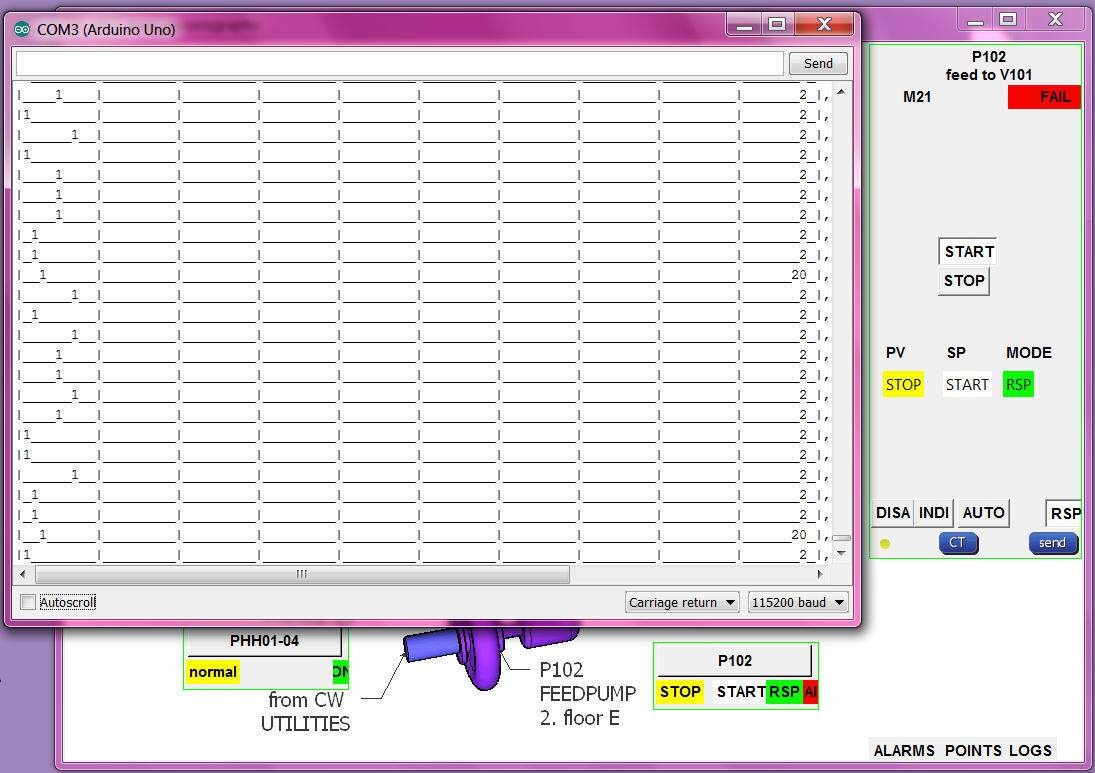
Task: Toggle DISA mode in P102 panel
Action: pyautogui.click(x=892, y=513)
